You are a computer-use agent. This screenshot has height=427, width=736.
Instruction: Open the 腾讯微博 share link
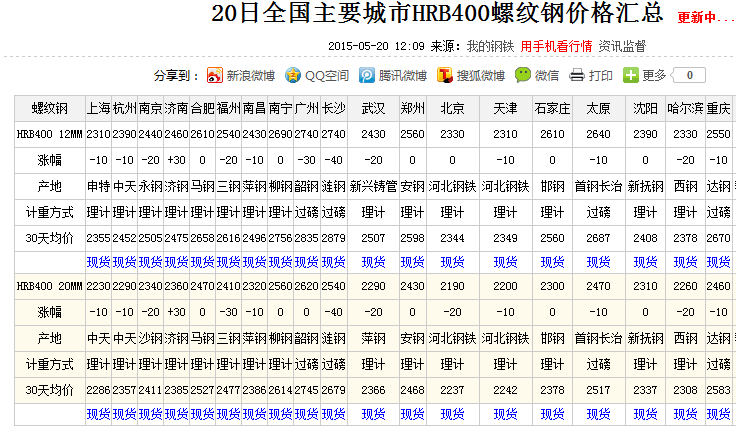click(x=402, y=76)
